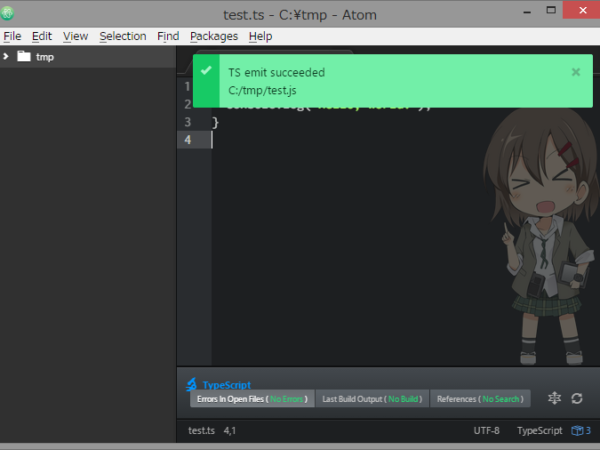Open the View menu
This screenshot has width=600, height=450.
tap(75, 36)
